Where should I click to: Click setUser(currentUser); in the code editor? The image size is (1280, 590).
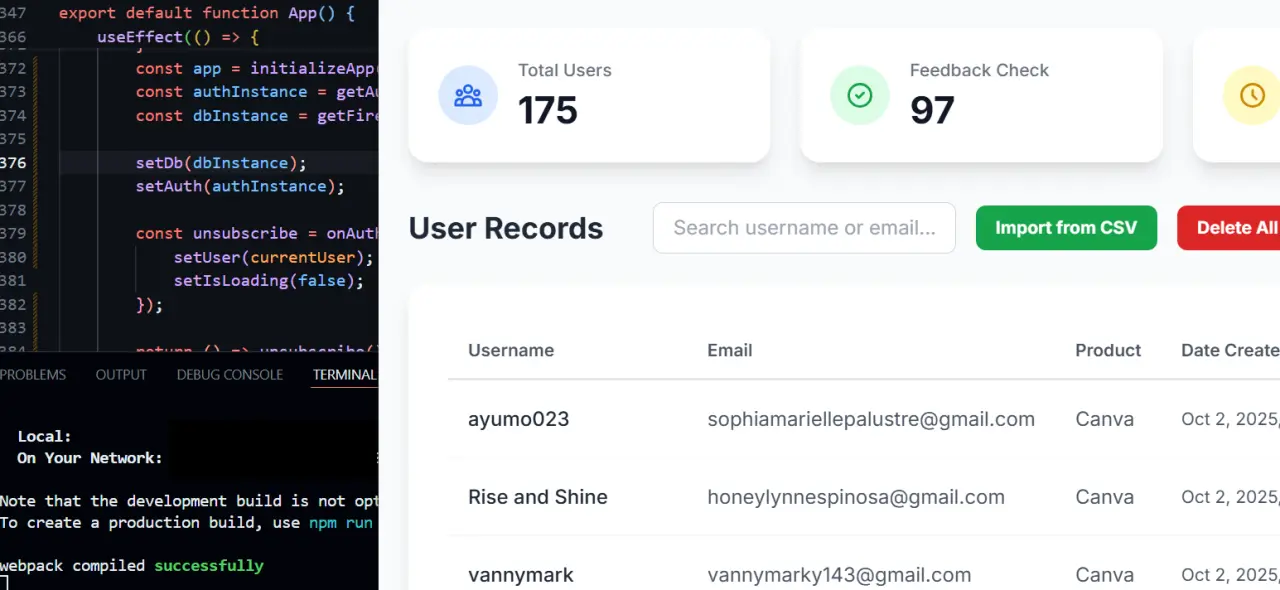[x=273, y=257]
